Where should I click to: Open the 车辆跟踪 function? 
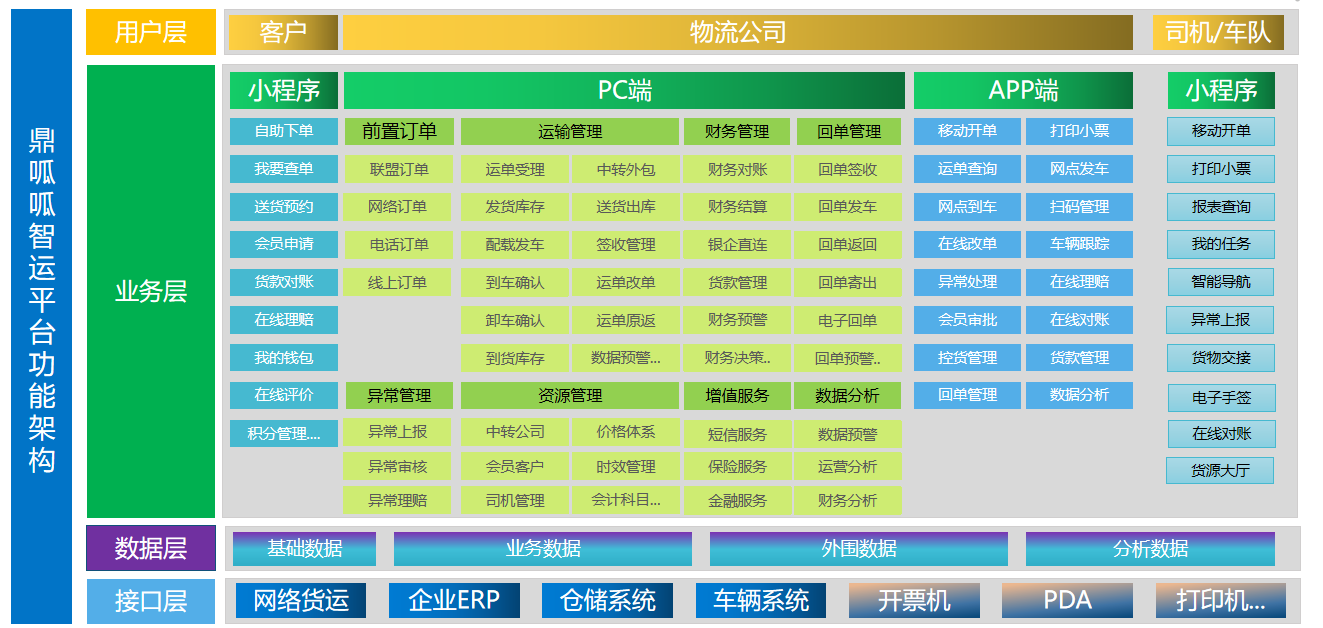(1078, 244)
